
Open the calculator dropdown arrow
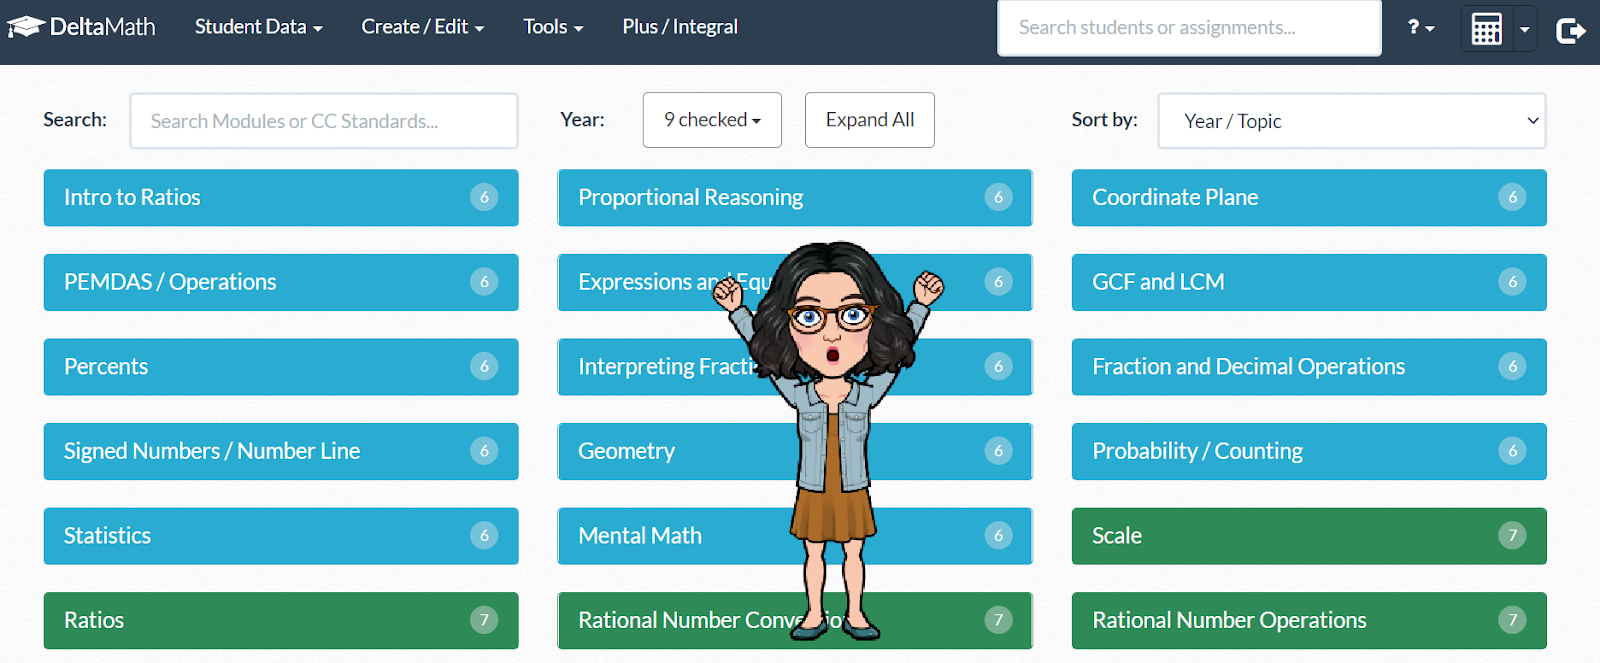click(1524, 29)
